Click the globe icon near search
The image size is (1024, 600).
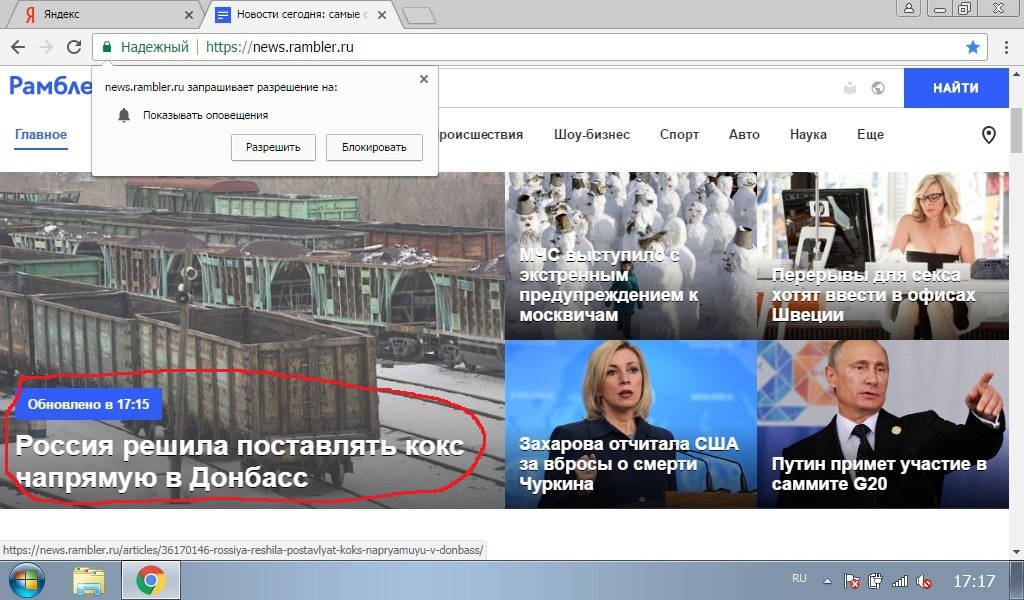click(878, 88)
